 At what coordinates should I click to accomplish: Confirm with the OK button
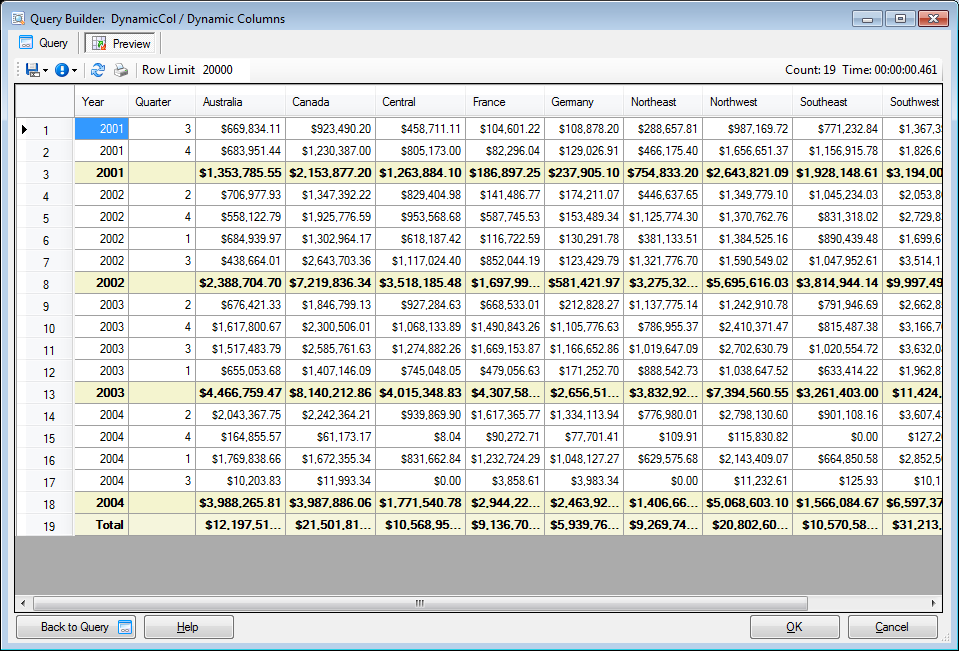794,627
